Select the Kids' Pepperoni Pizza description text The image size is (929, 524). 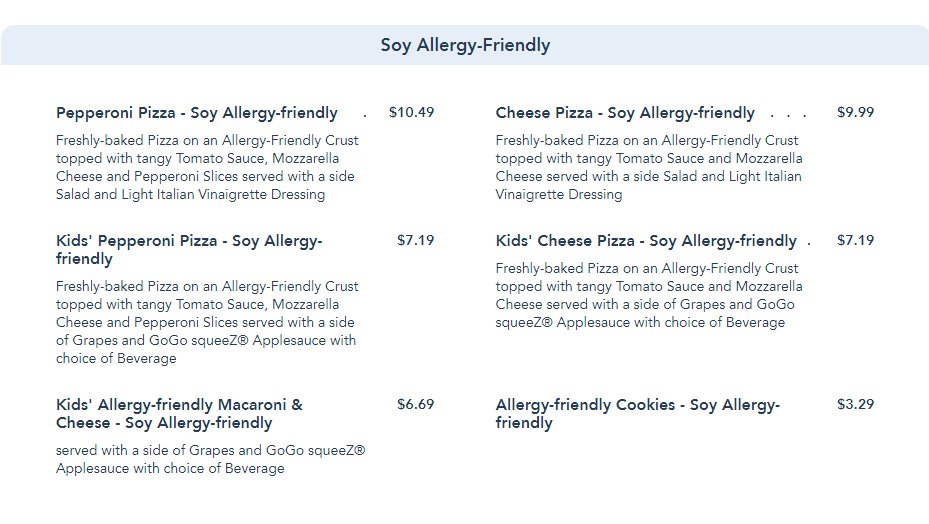[x=207, y=322]
